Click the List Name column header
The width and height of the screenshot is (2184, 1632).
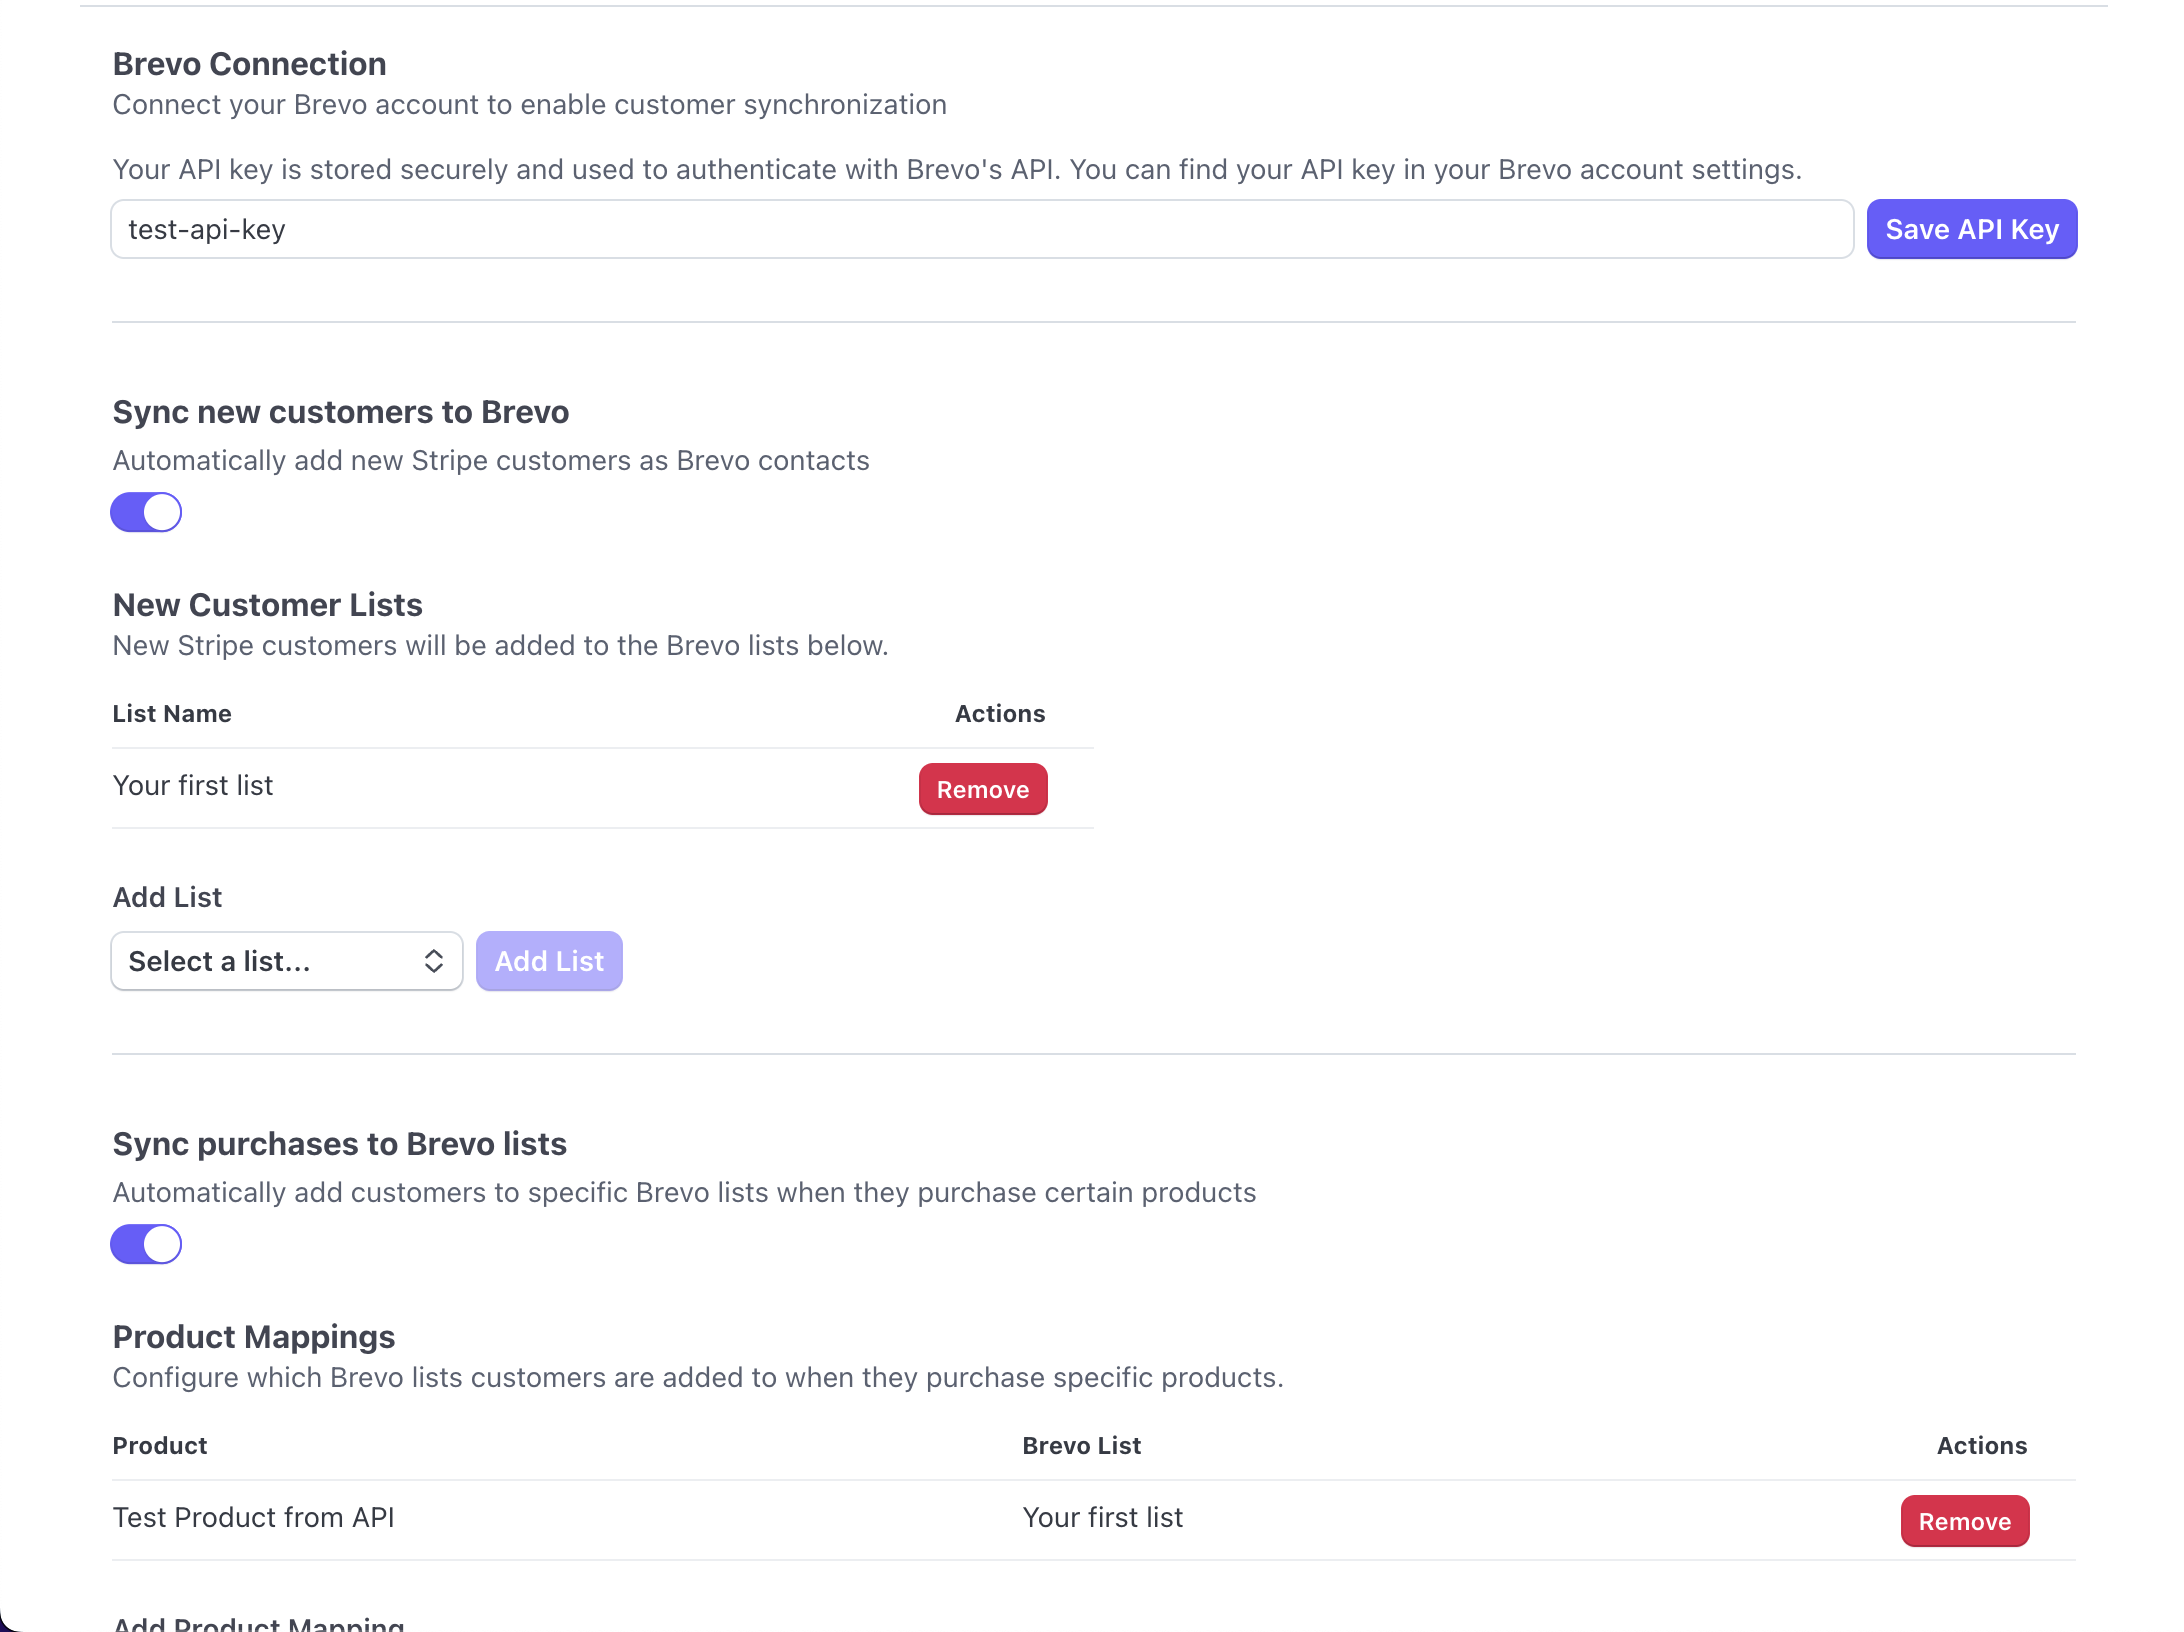click(172, 714)
